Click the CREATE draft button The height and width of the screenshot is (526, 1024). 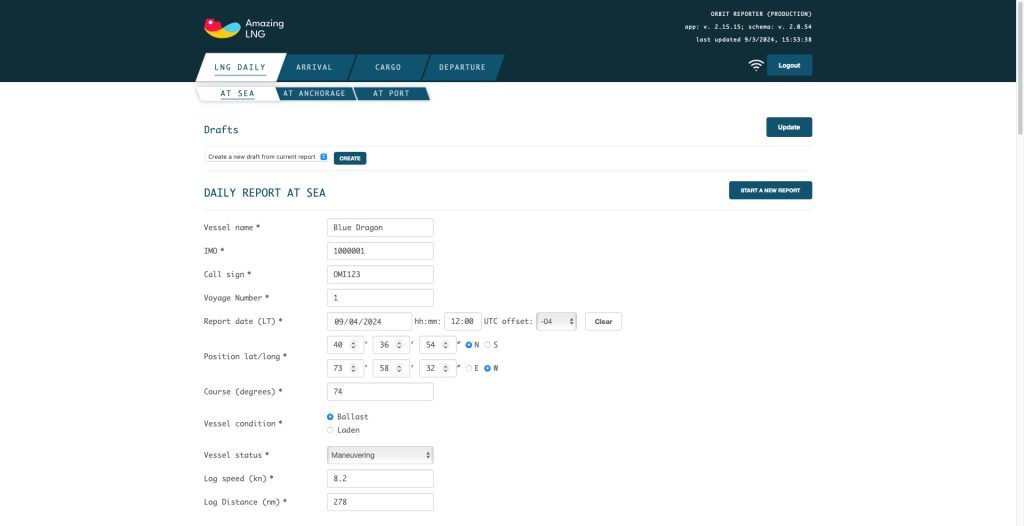[x=350, y=158]
